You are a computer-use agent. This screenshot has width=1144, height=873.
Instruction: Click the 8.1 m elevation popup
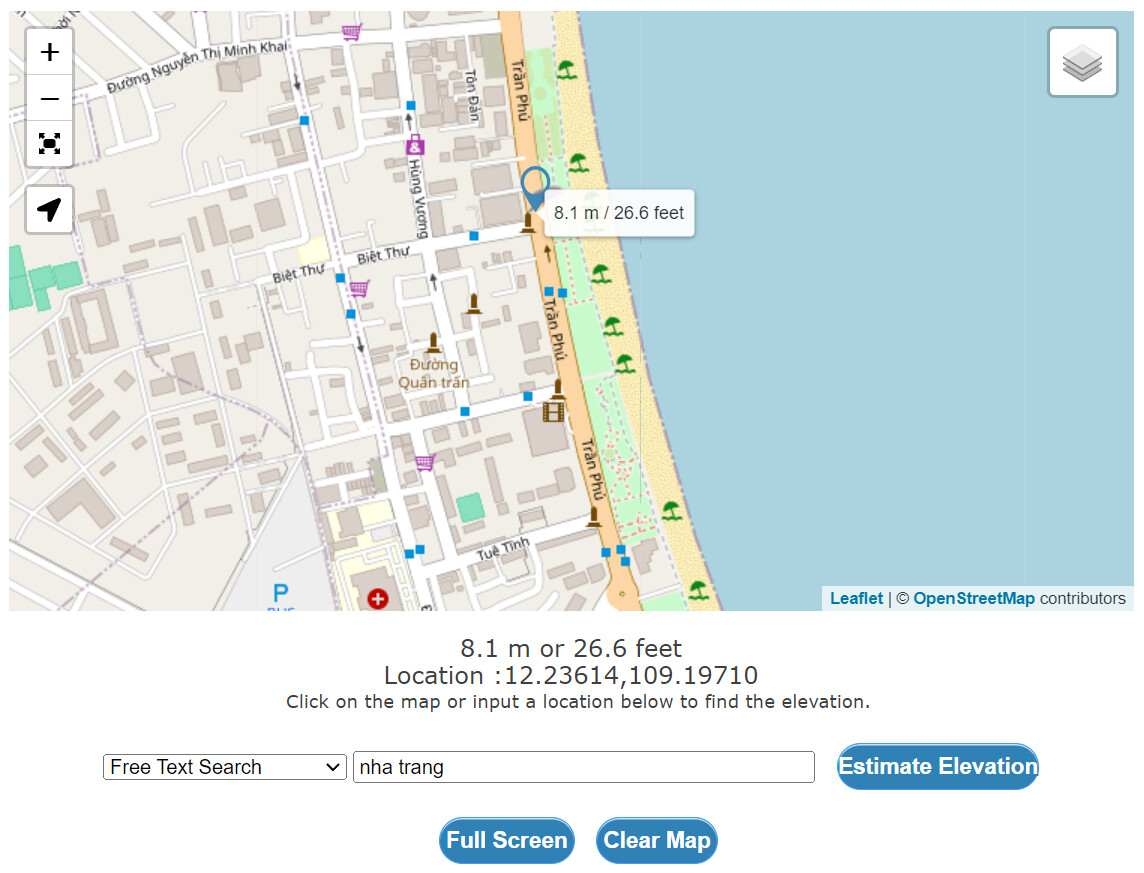click(x=618, y=213)
